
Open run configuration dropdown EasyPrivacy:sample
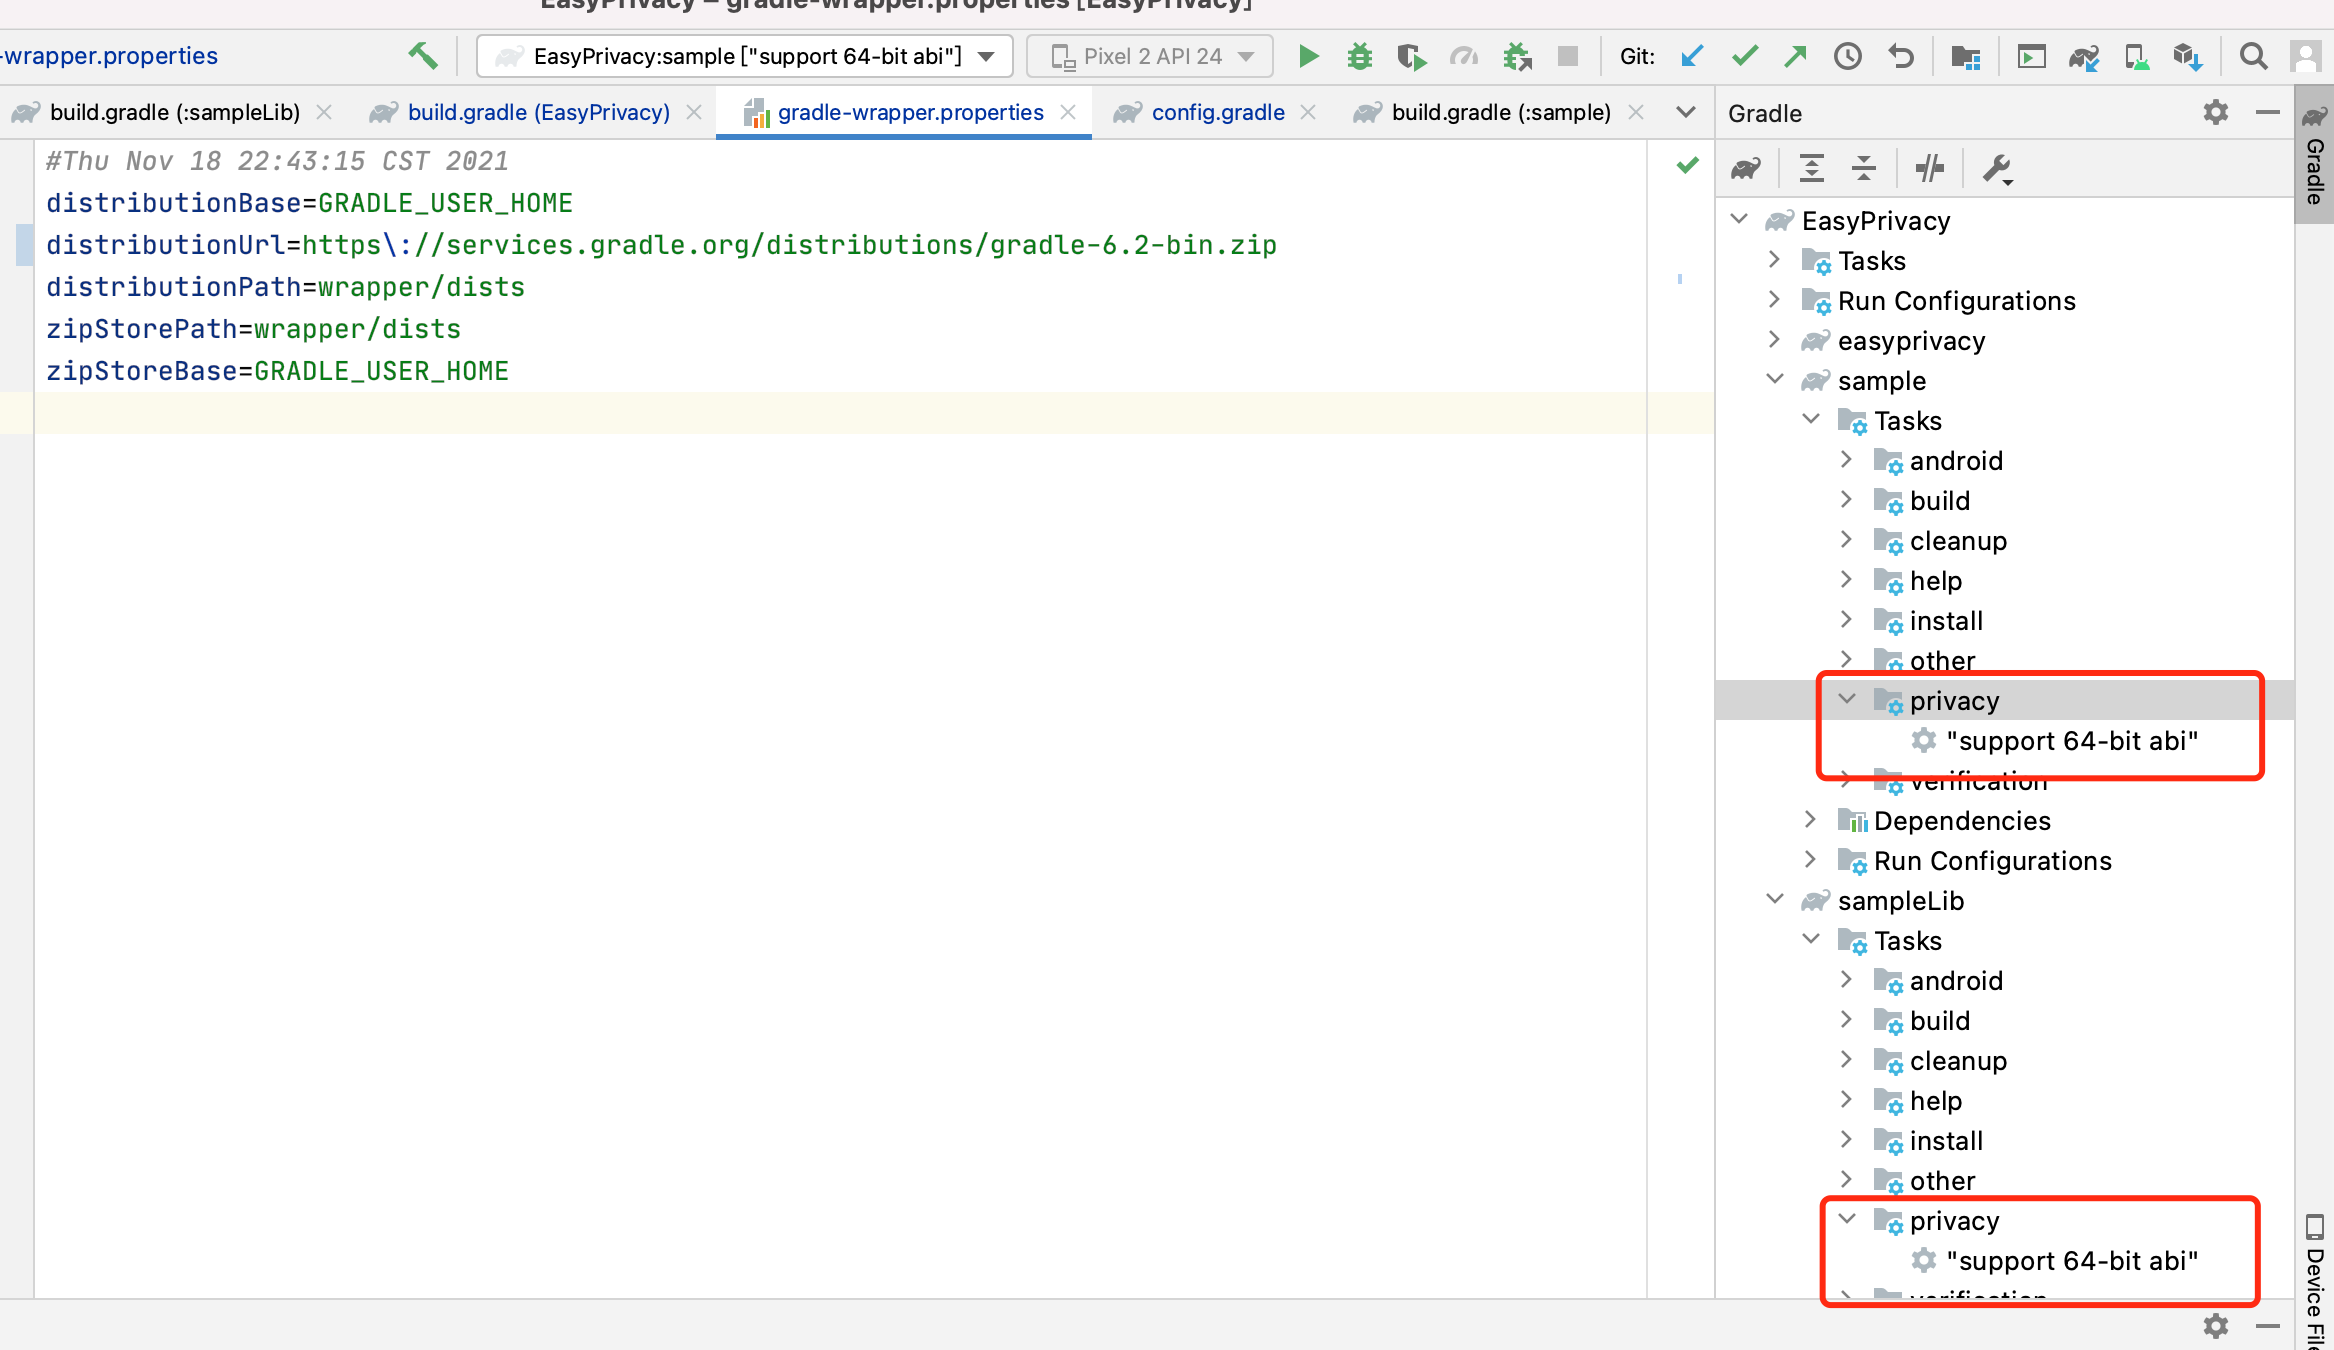tap(744, 56)
